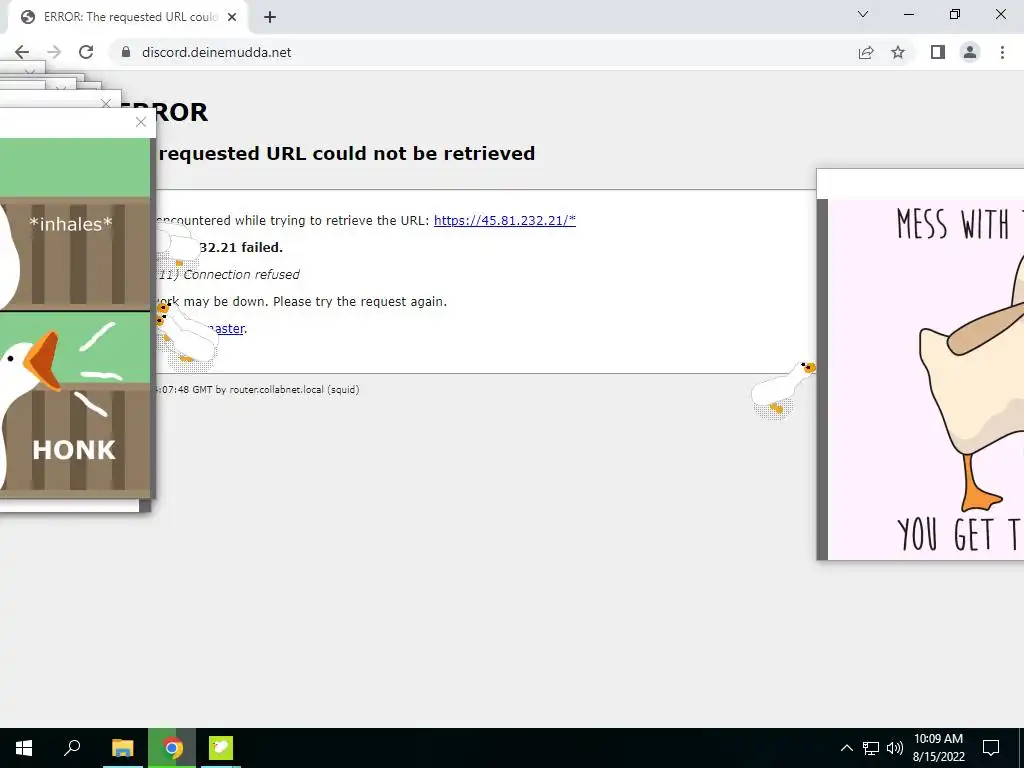Screen dimensions: 1024x768
Task: Click the Mess With goose poster
Action: point(925,379)
